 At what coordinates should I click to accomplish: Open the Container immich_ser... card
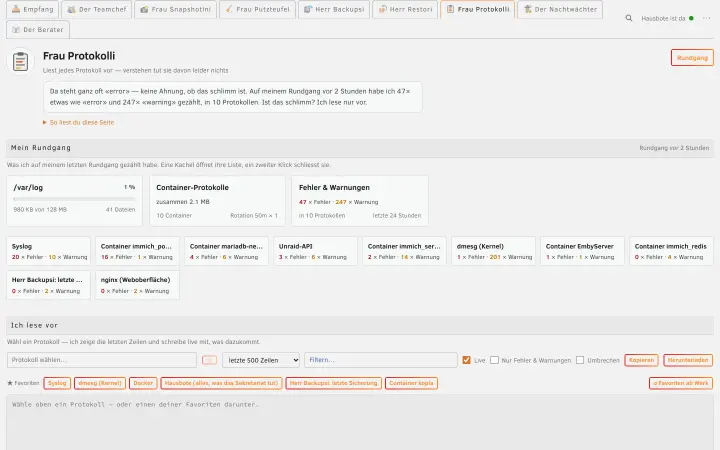(405, 251)
